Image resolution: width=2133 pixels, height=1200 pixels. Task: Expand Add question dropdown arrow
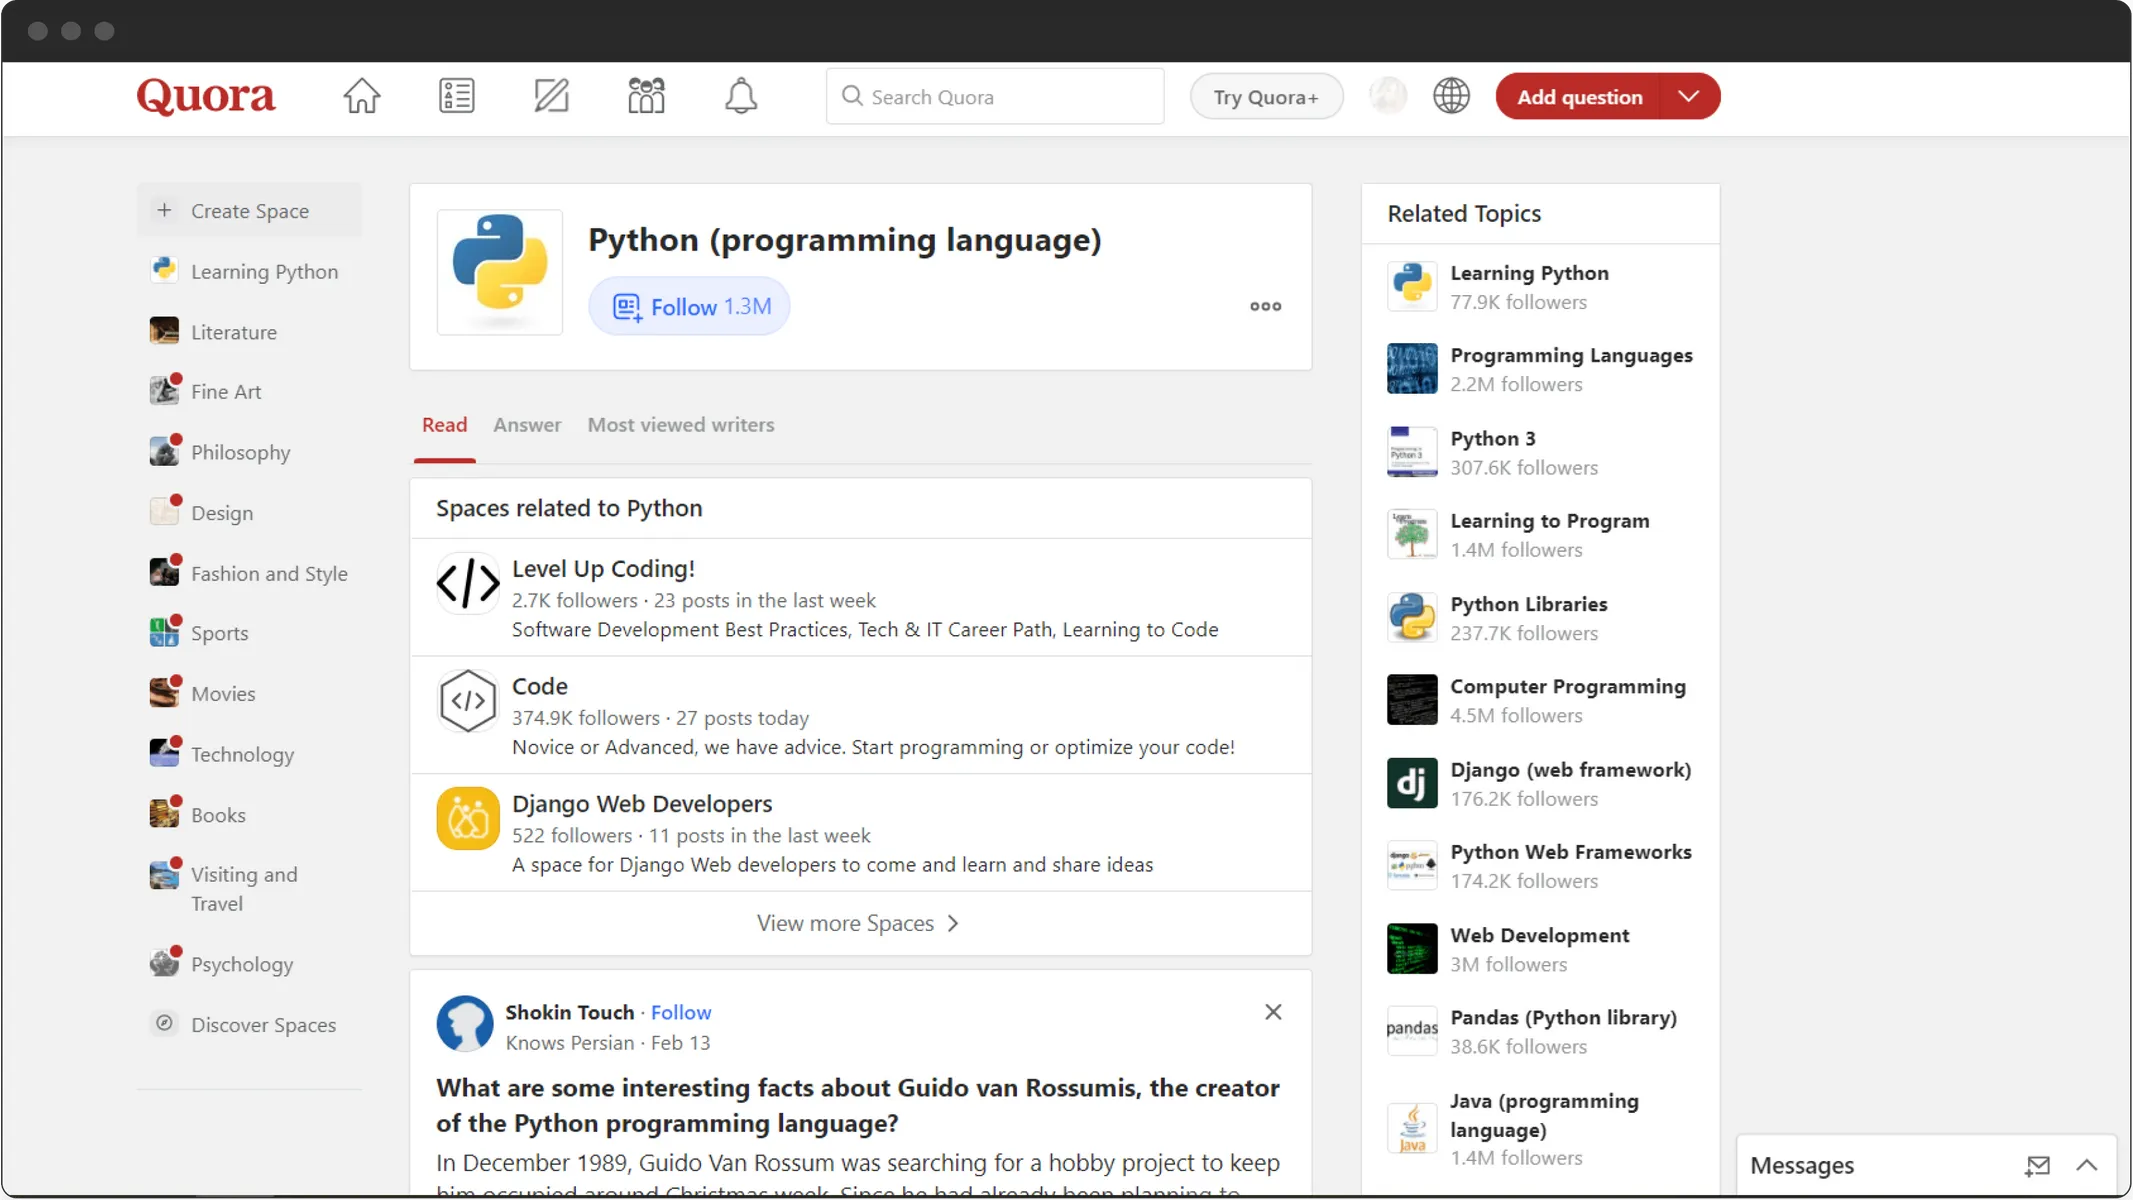(x=1688, y=96)
